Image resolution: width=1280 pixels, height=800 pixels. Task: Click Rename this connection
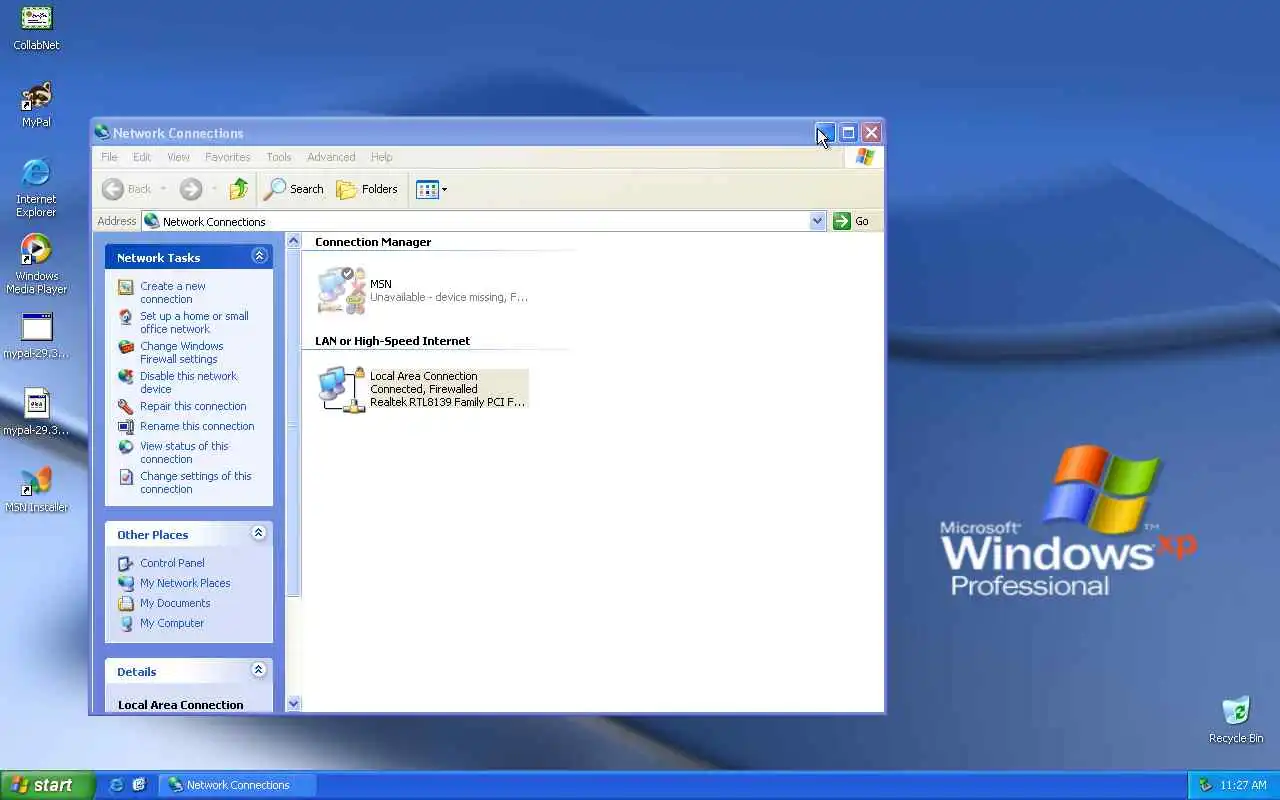coord(197,426)
